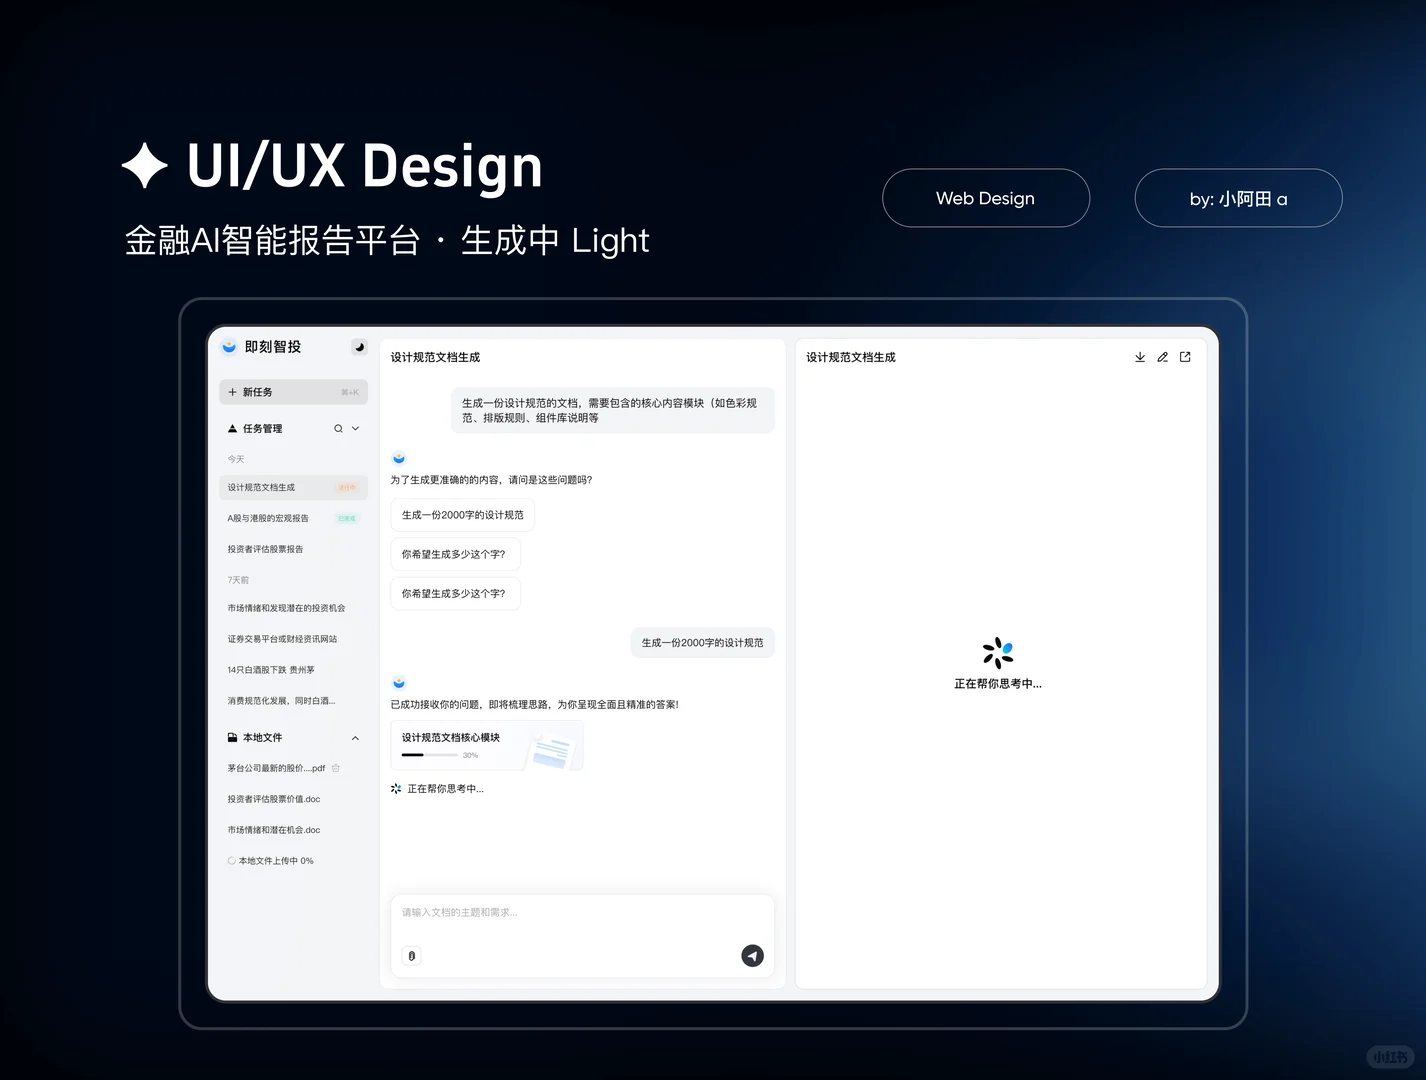Screen dimensions: 1426x1080
Task: Click the 本地文件上传中 0% upload spinner
Action: [x=231, y=861]
